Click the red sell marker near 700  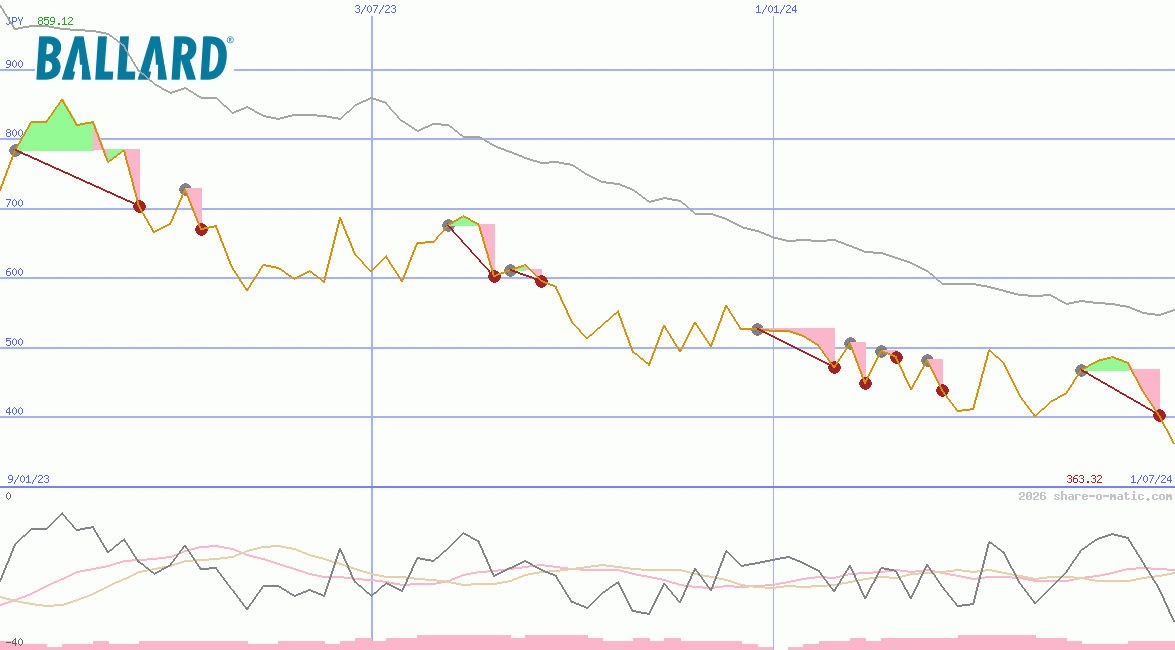139,206
